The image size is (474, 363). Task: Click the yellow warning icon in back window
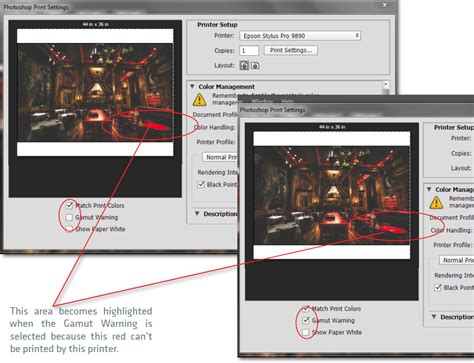pyautogui.click(x=199, y=99)
